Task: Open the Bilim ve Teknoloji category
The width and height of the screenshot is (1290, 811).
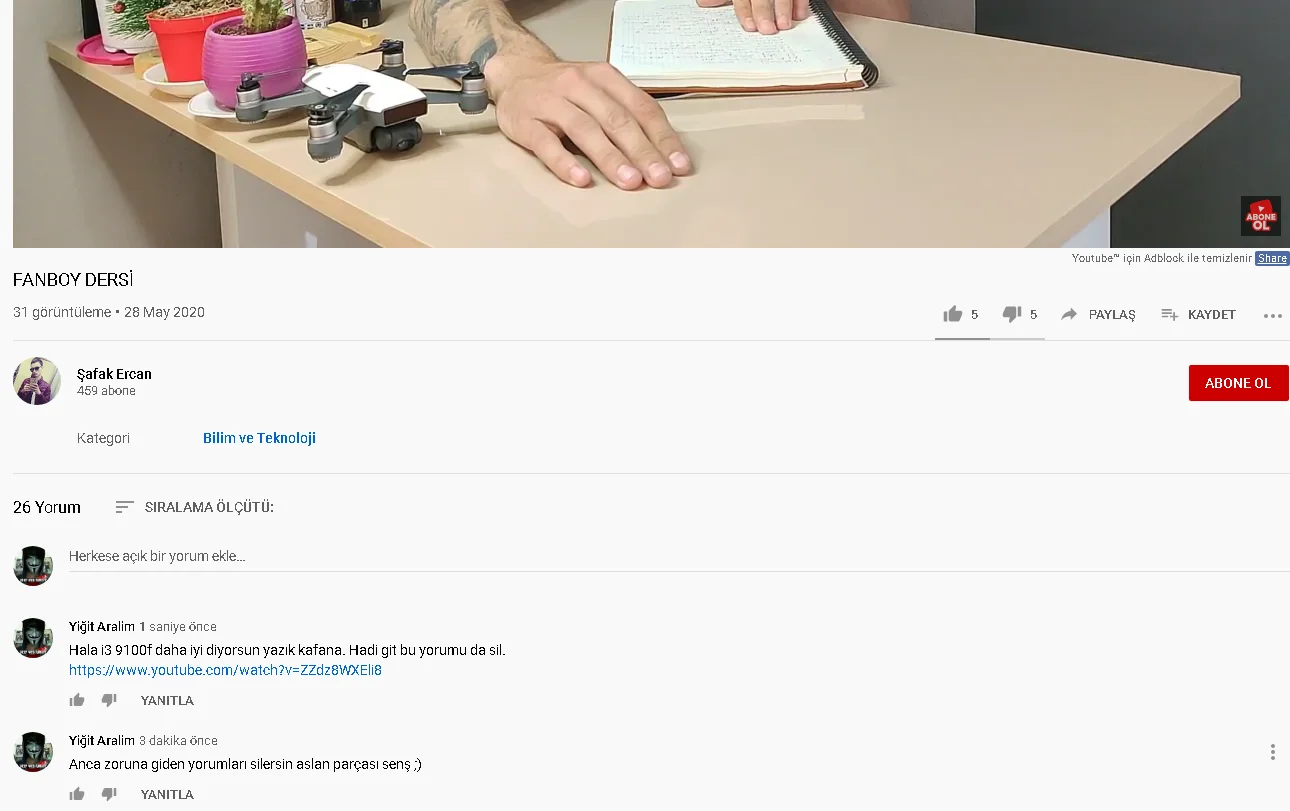Action: [259, 438]
